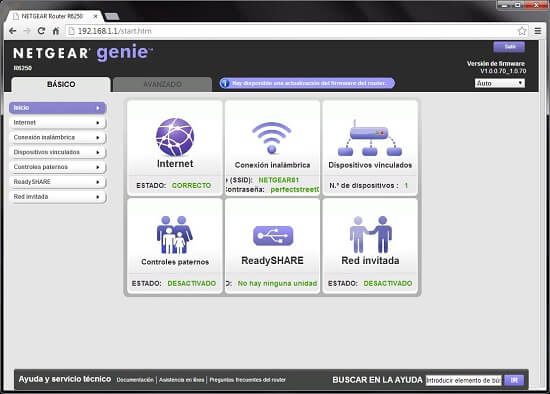Click the firmware update available notification
Viewport: 550px width, 394px height.
click(307, 83)
